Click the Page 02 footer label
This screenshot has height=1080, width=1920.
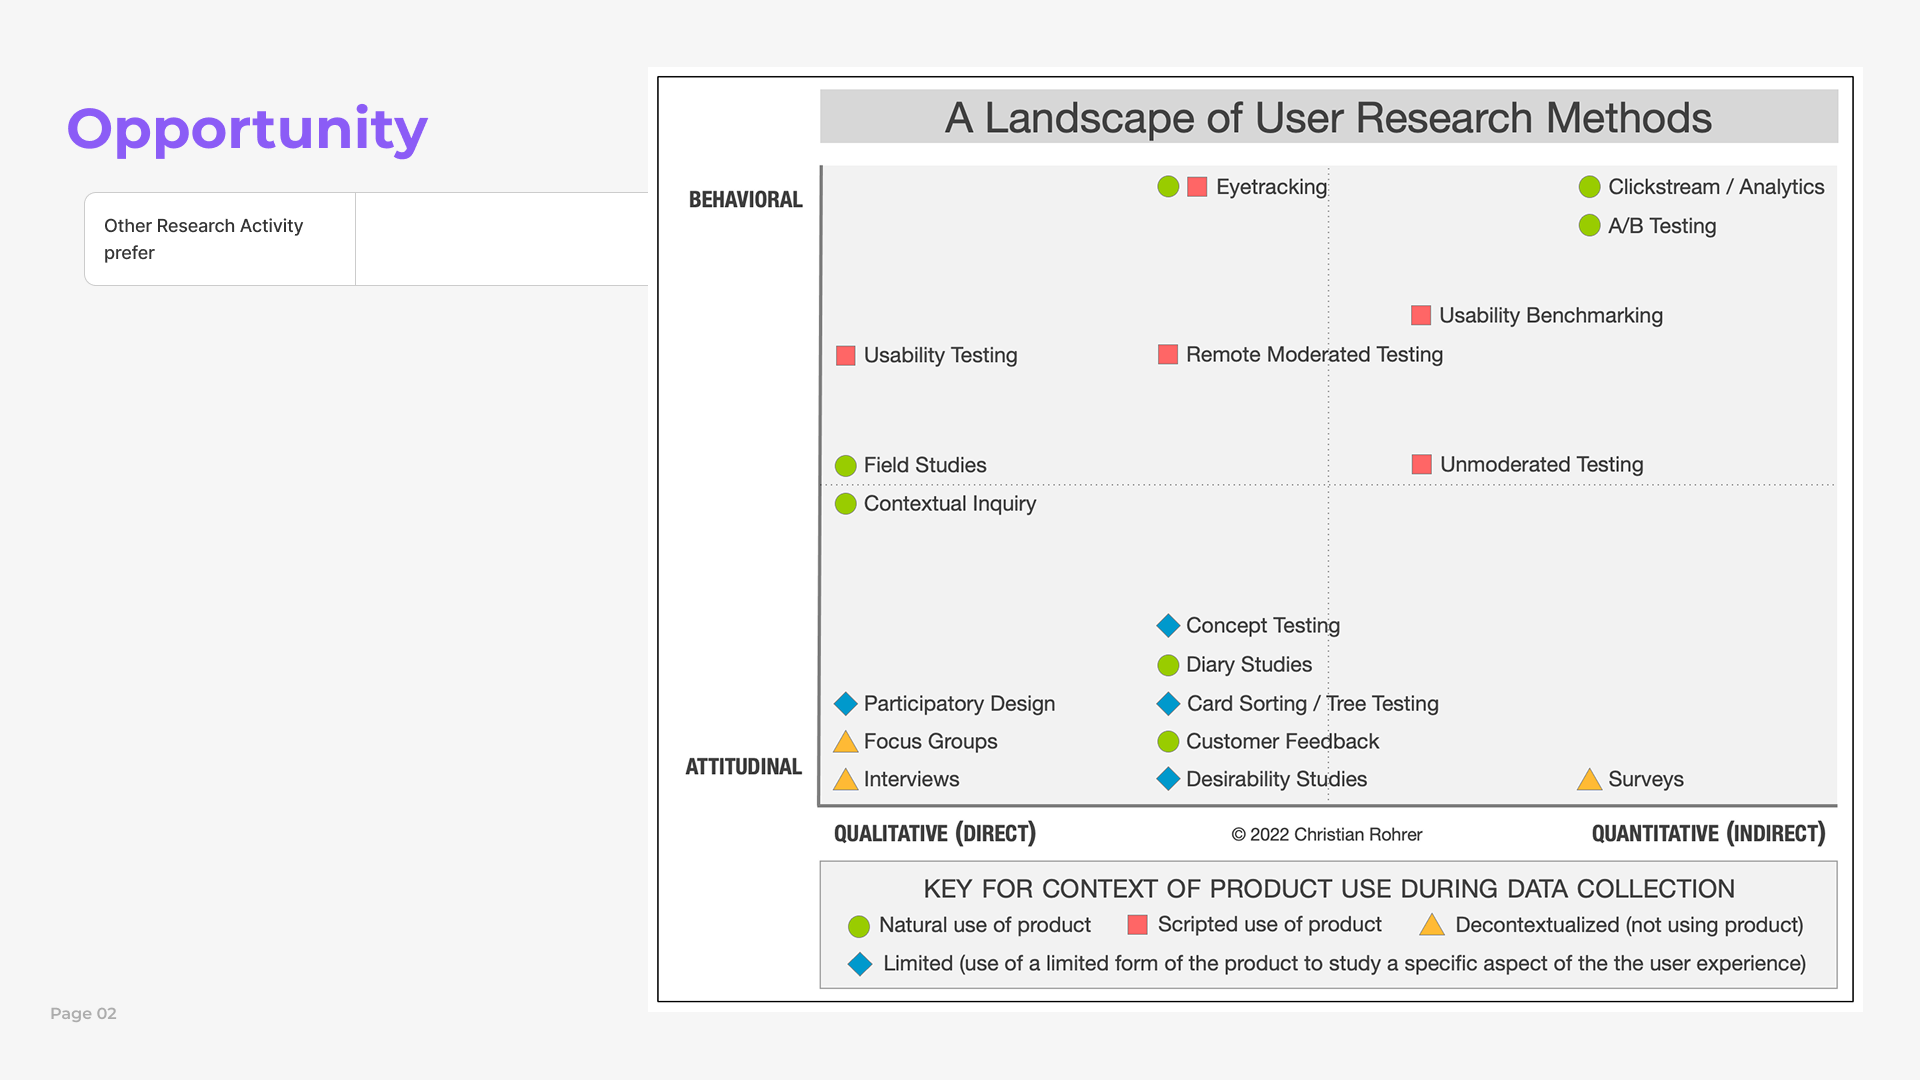pyautogui.click(x=83, y=1014)
